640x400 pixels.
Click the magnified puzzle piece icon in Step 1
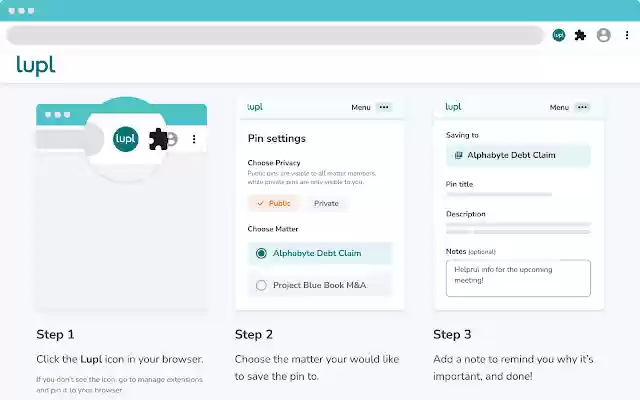[x=158, y=139]
